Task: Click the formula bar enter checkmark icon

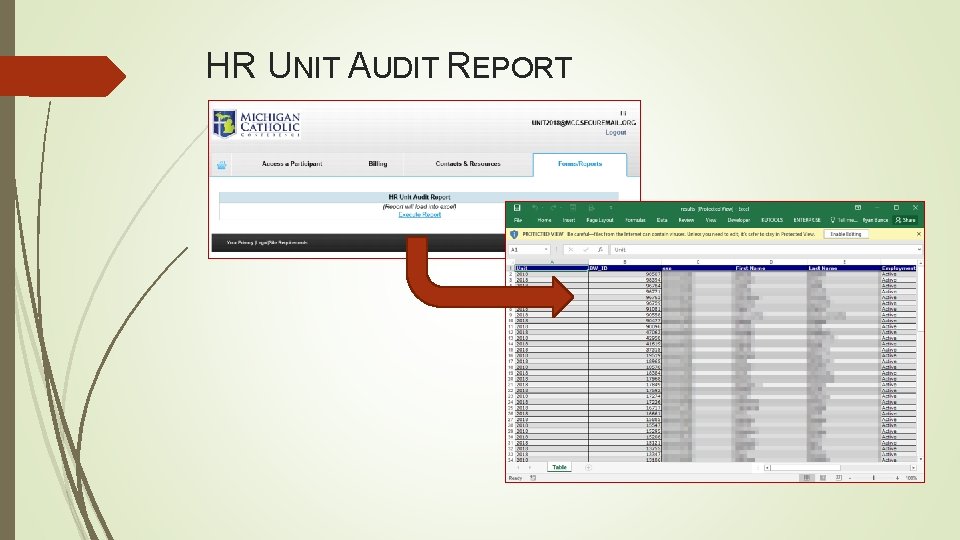Action: point(585,250)
